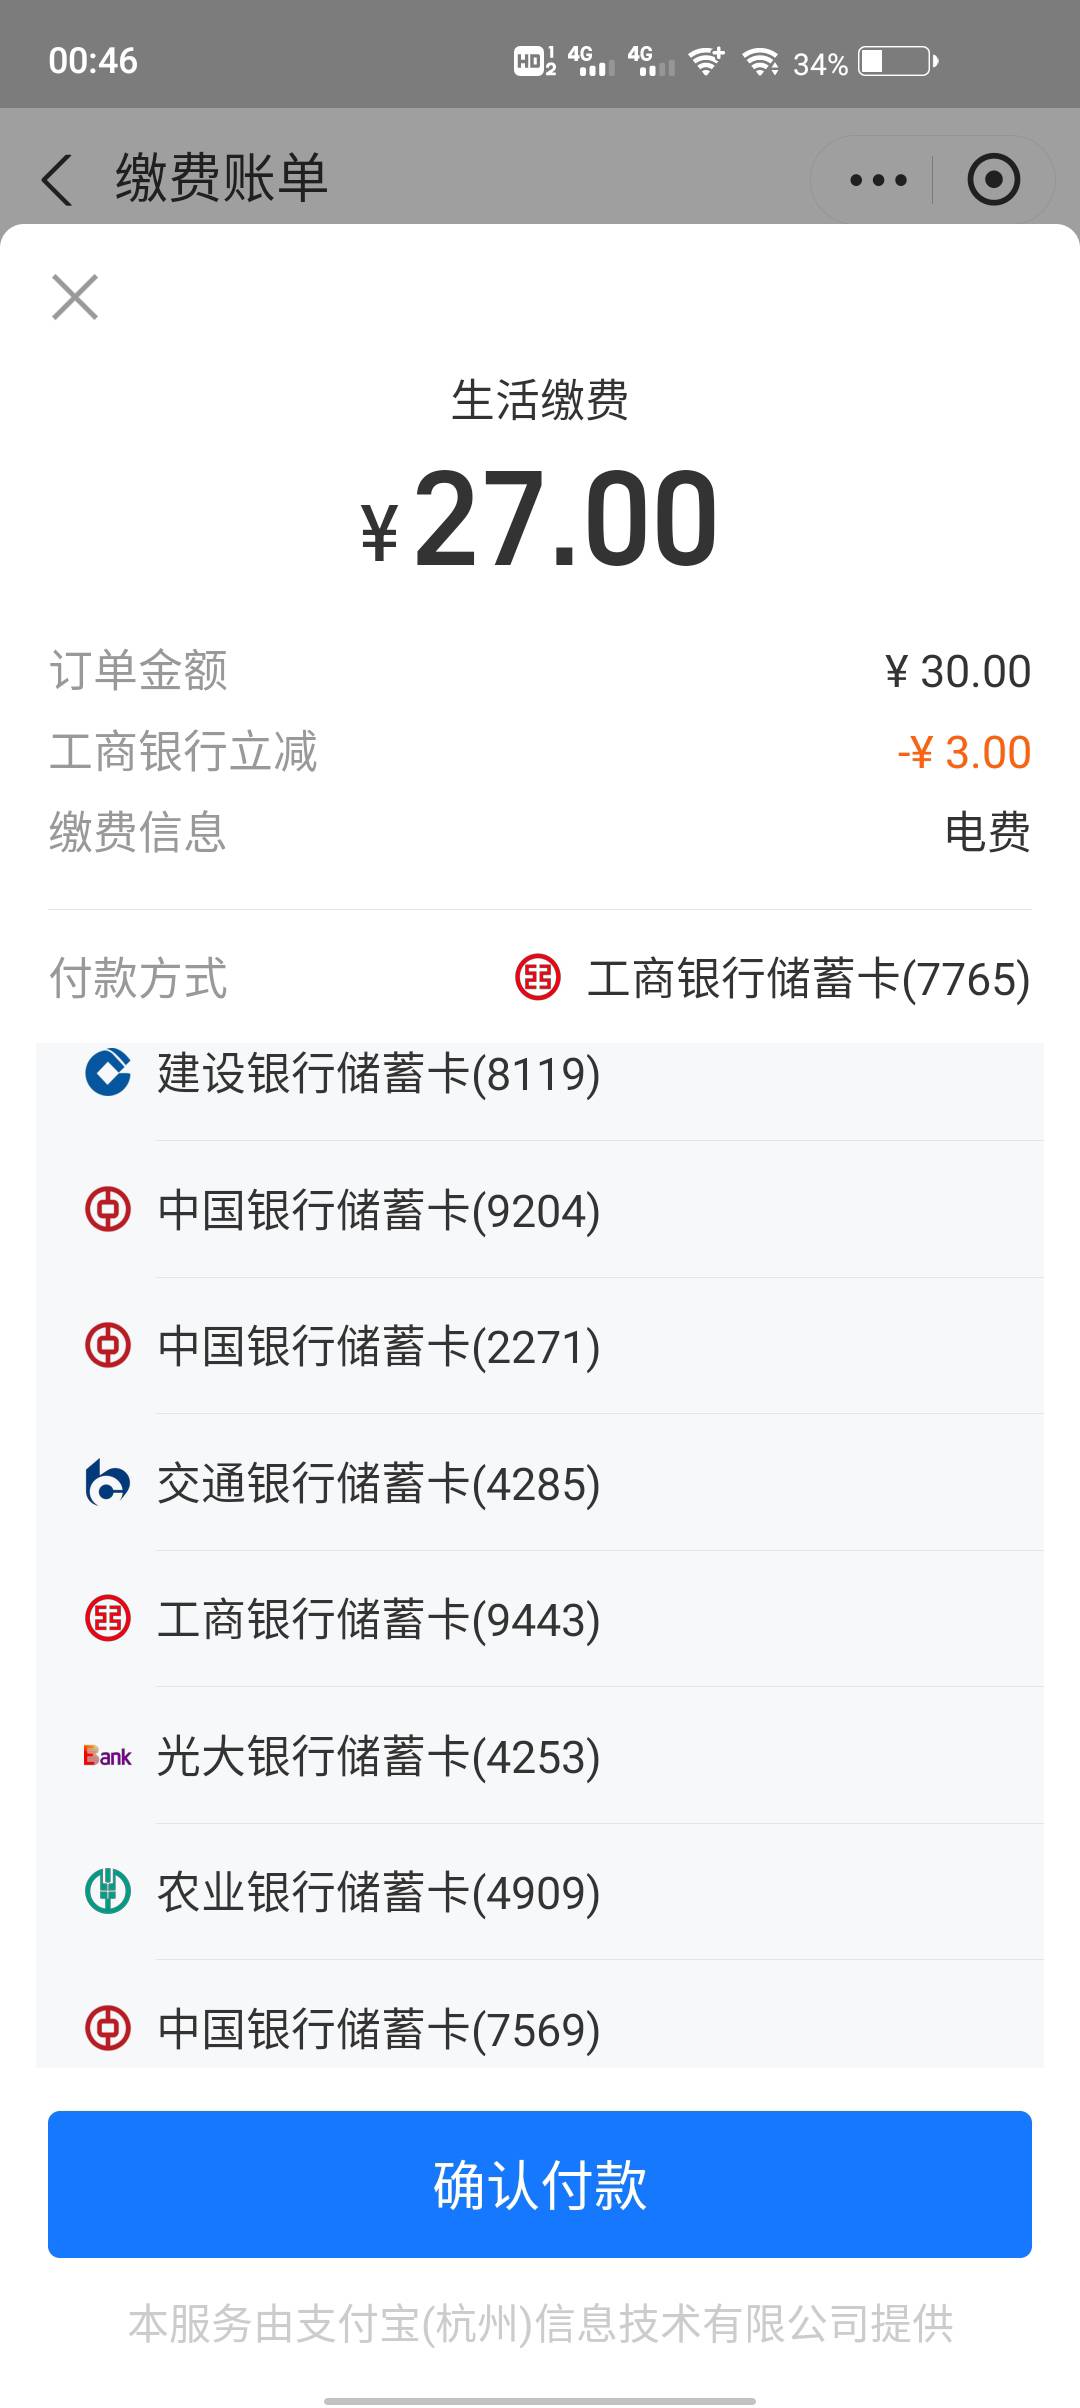Tap the 工商银行 logo beside card 9443

(x=108, y=1619)
